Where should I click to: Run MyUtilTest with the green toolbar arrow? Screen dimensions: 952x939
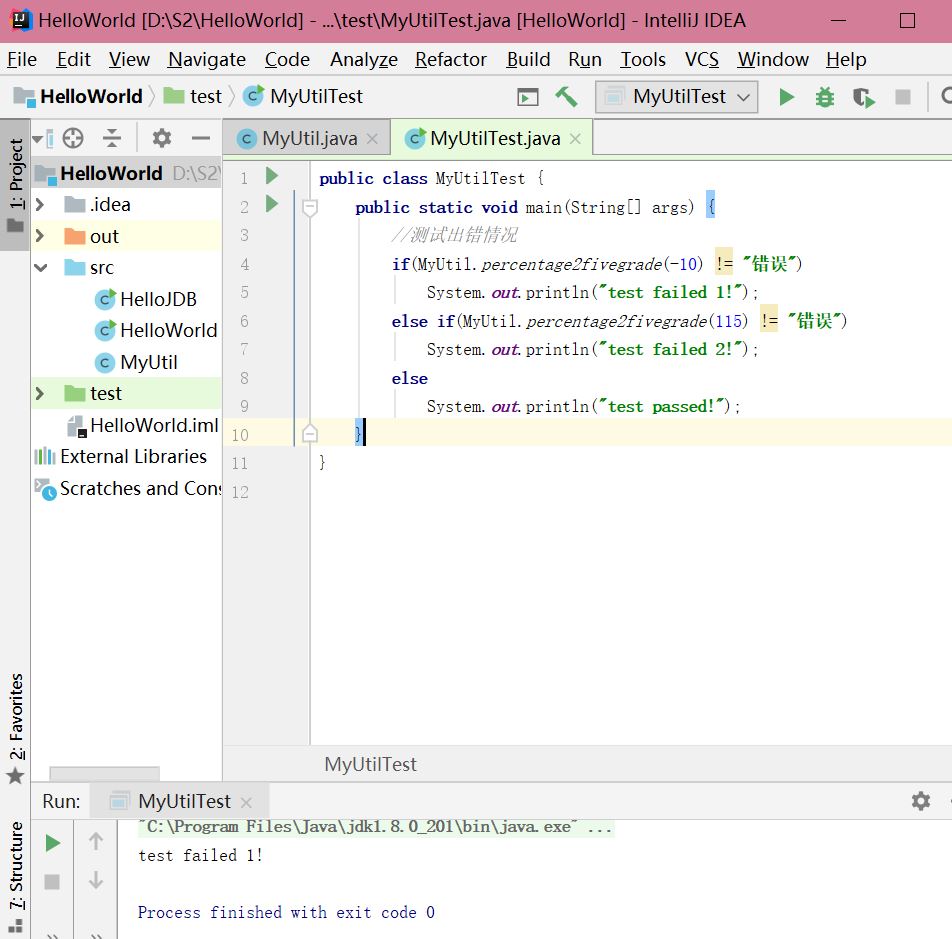(x=786, y=97)
